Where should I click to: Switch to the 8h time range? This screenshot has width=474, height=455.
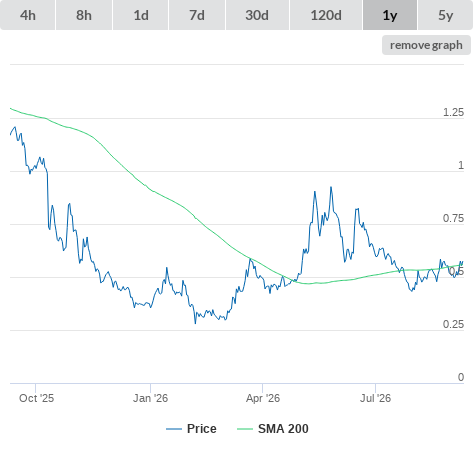[x=84, y=15]
